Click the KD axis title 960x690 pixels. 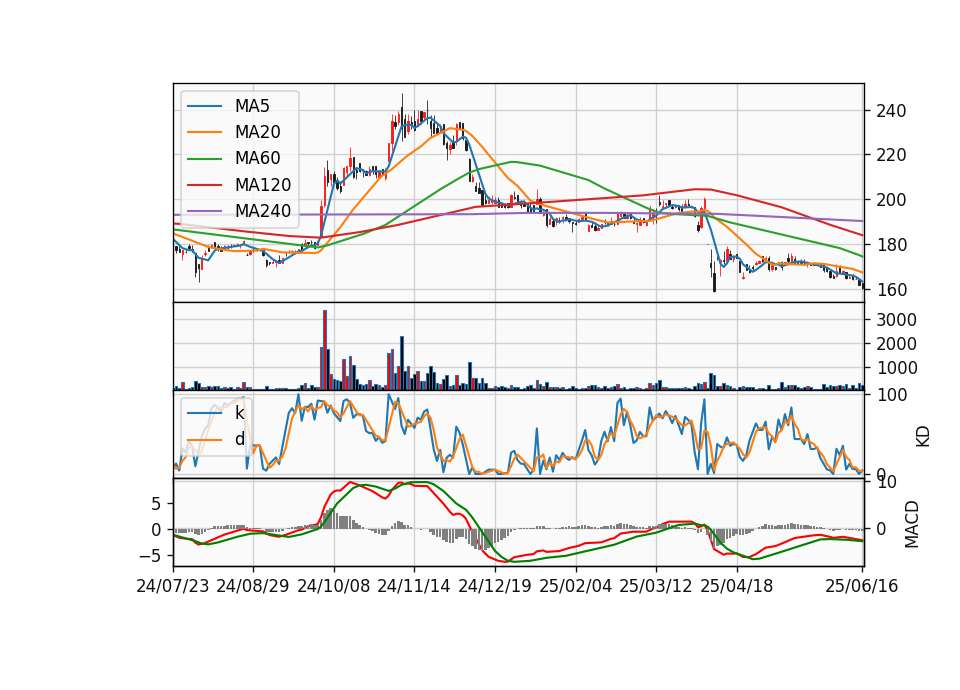923,437
